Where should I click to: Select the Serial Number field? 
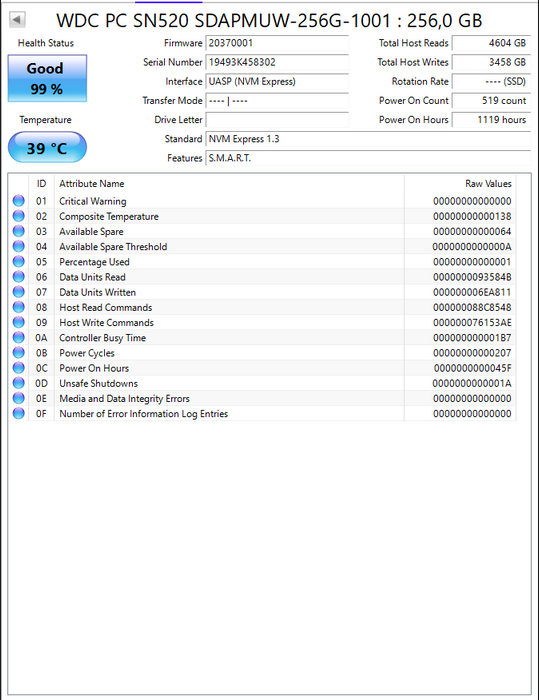point(277,62)
